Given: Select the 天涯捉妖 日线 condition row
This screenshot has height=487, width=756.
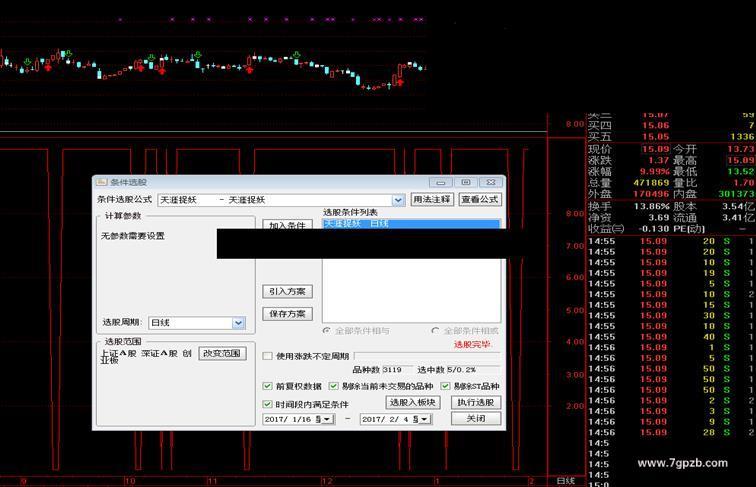Looking at the screenshot, I should coord(411,224).
